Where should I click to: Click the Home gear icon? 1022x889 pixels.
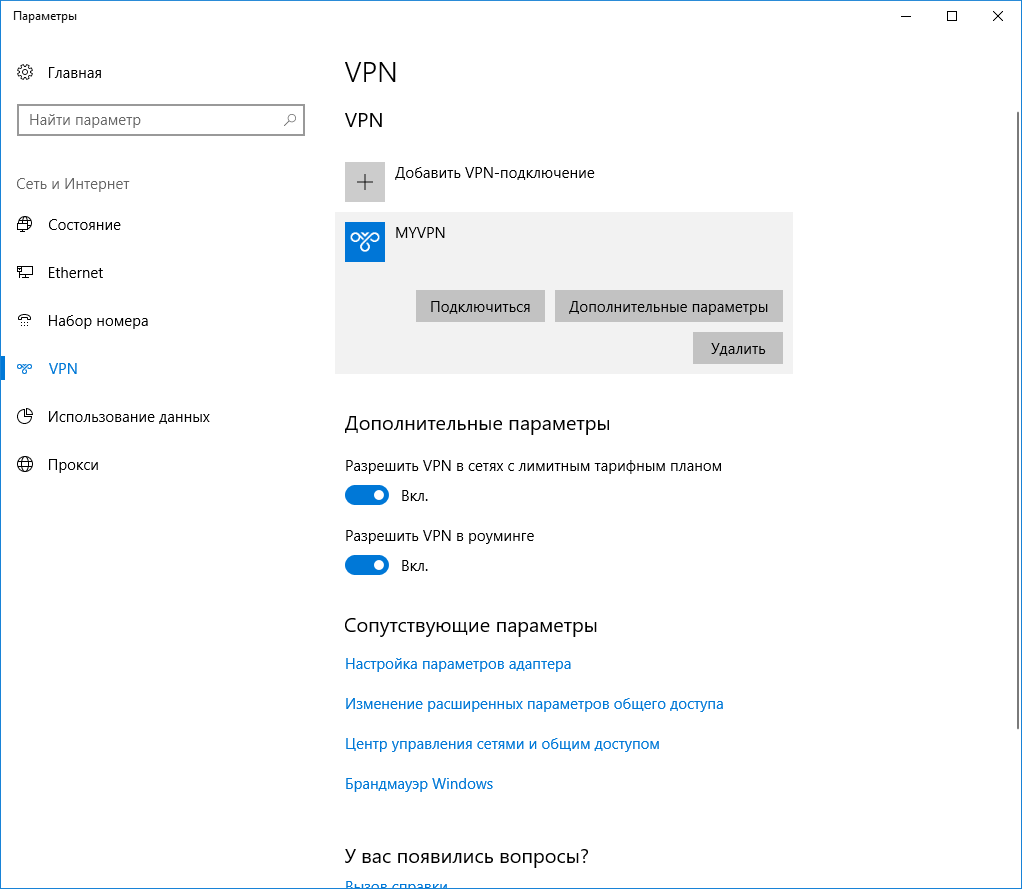tap(25, 72)
